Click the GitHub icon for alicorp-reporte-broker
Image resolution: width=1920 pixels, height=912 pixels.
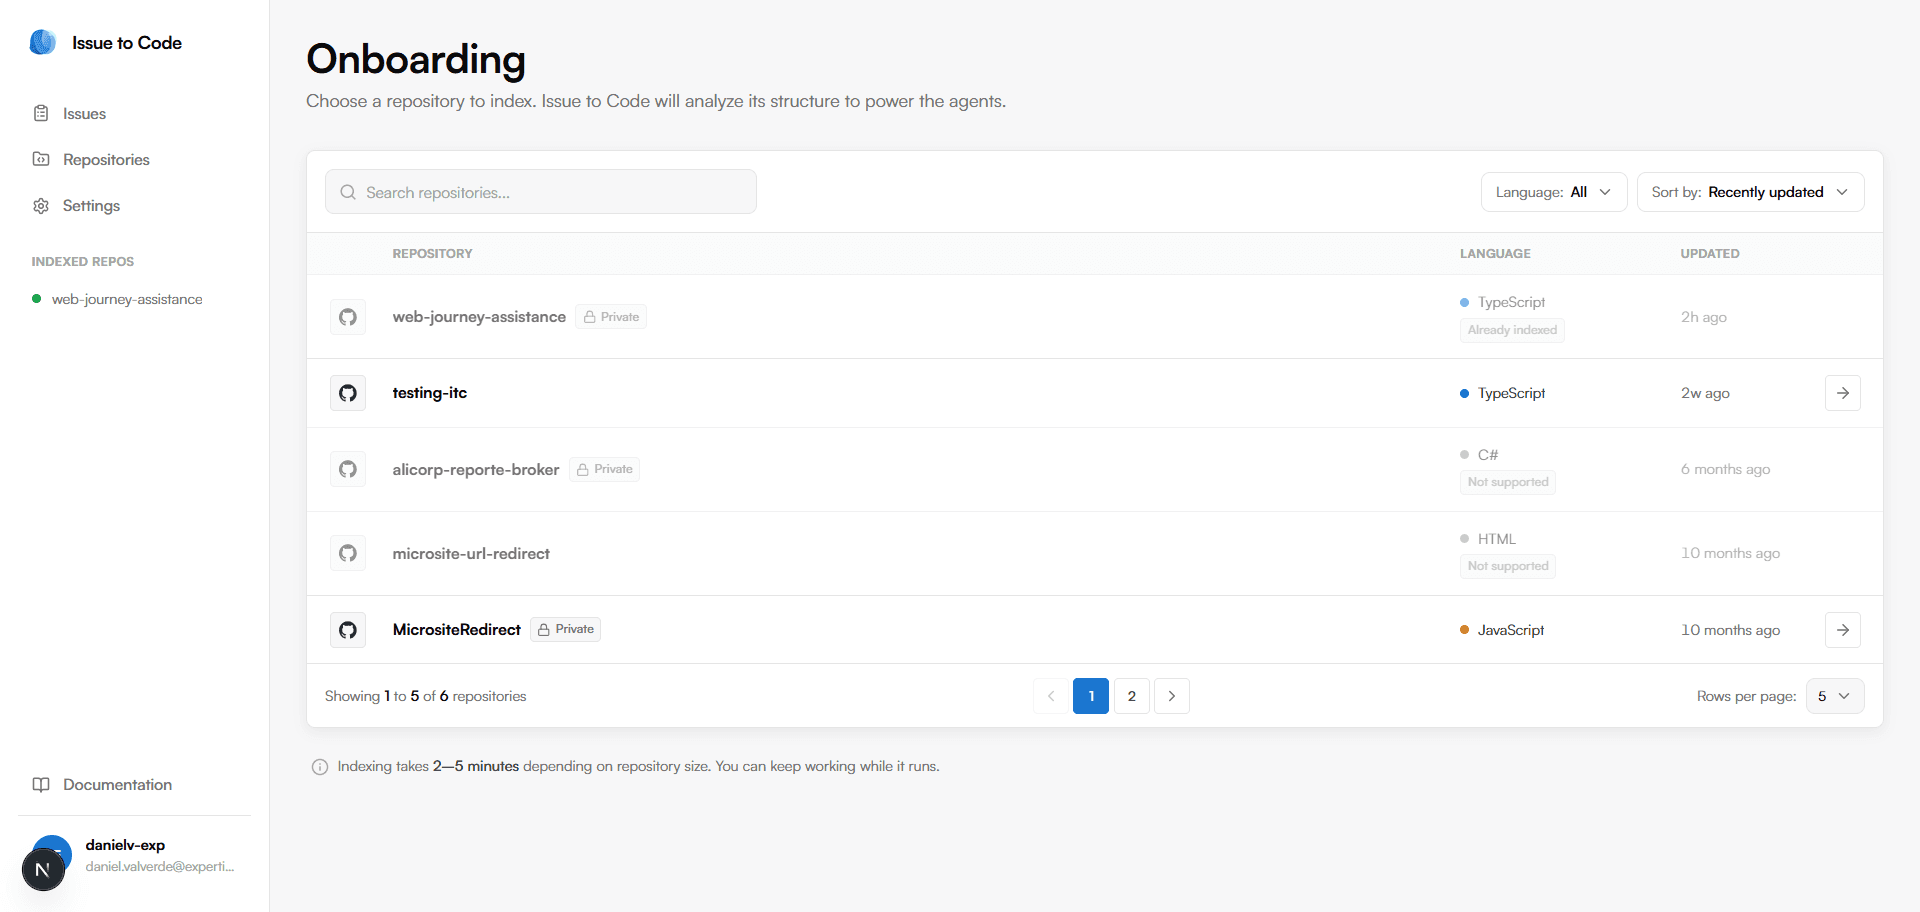(348, 469)
